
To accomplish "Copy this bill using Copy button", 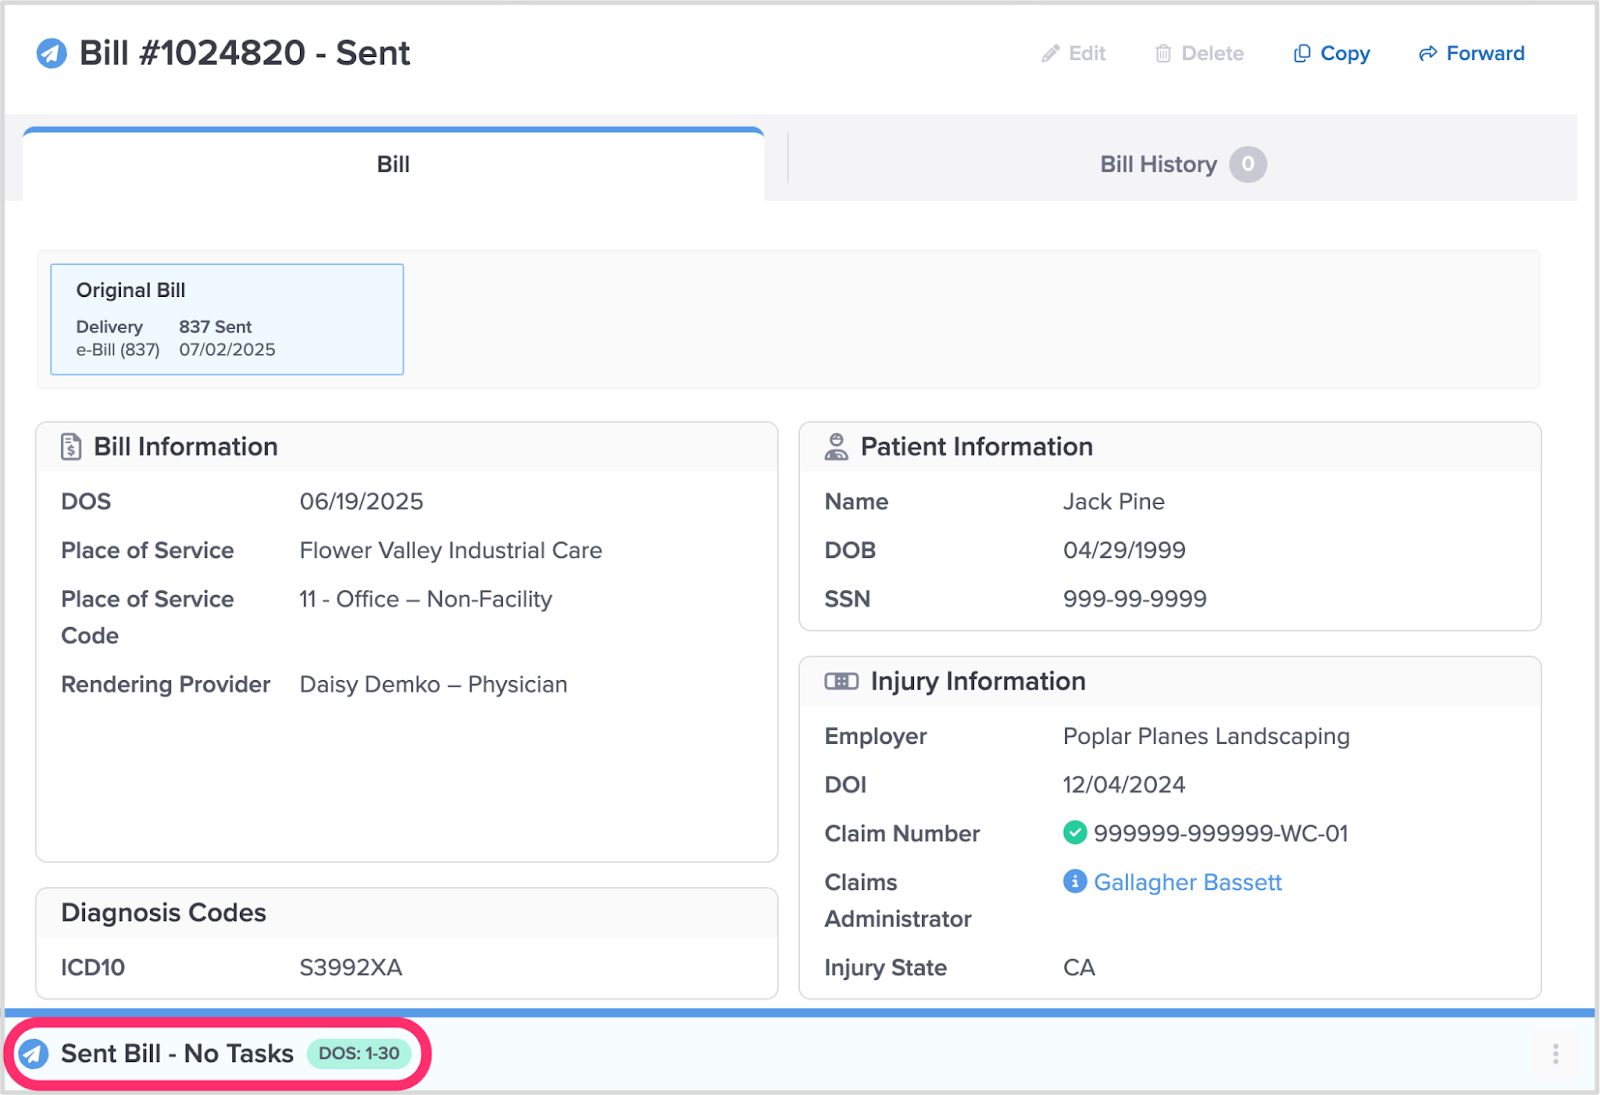I will tap(1331, 54).
